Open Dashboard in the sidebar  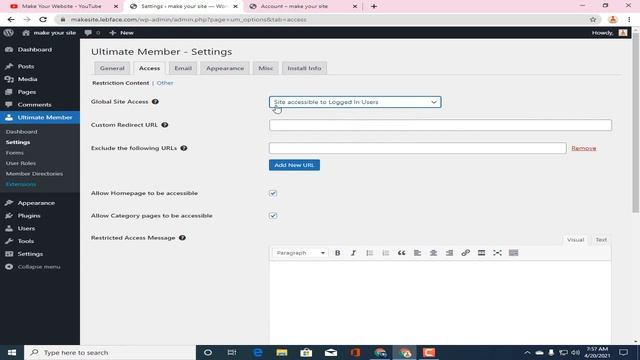[x=35, y=49]
